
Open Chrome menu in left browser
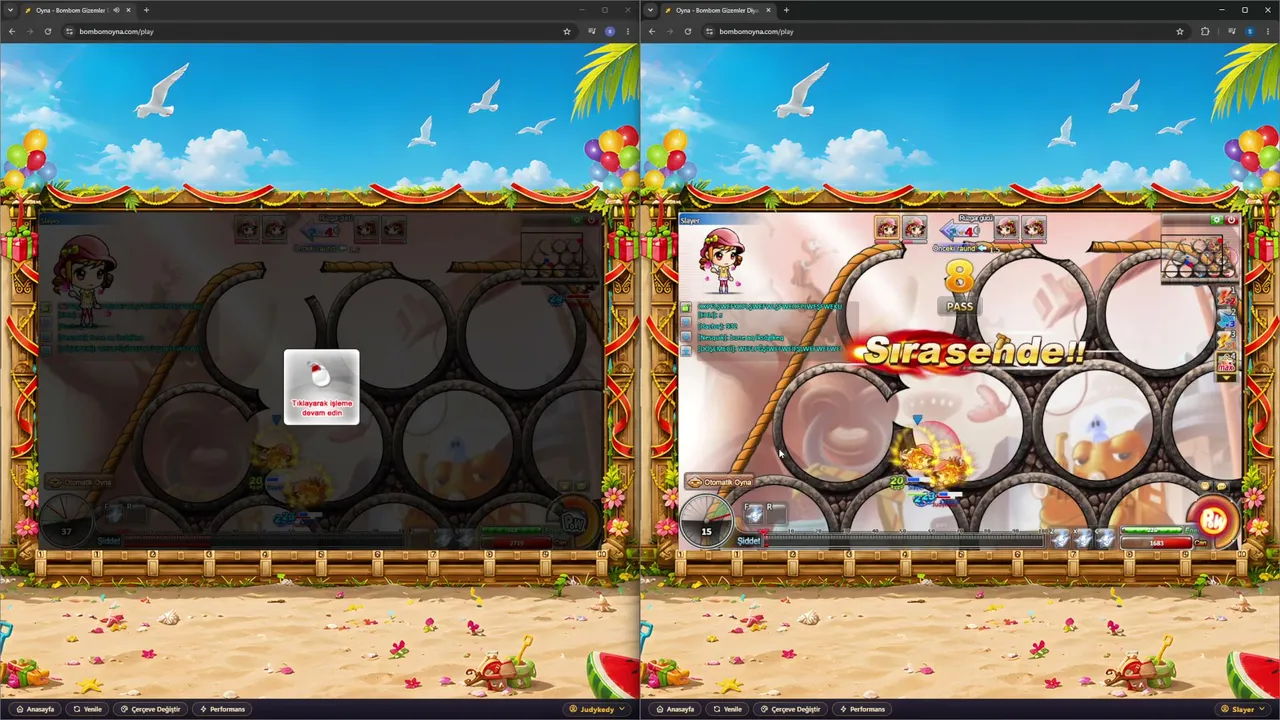628,31
